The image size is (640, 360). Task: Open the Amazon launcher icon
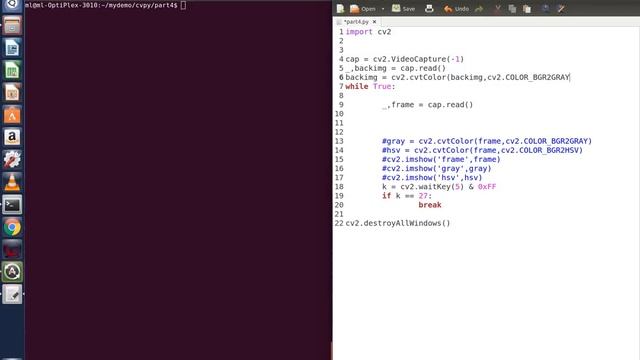[12, 137]
